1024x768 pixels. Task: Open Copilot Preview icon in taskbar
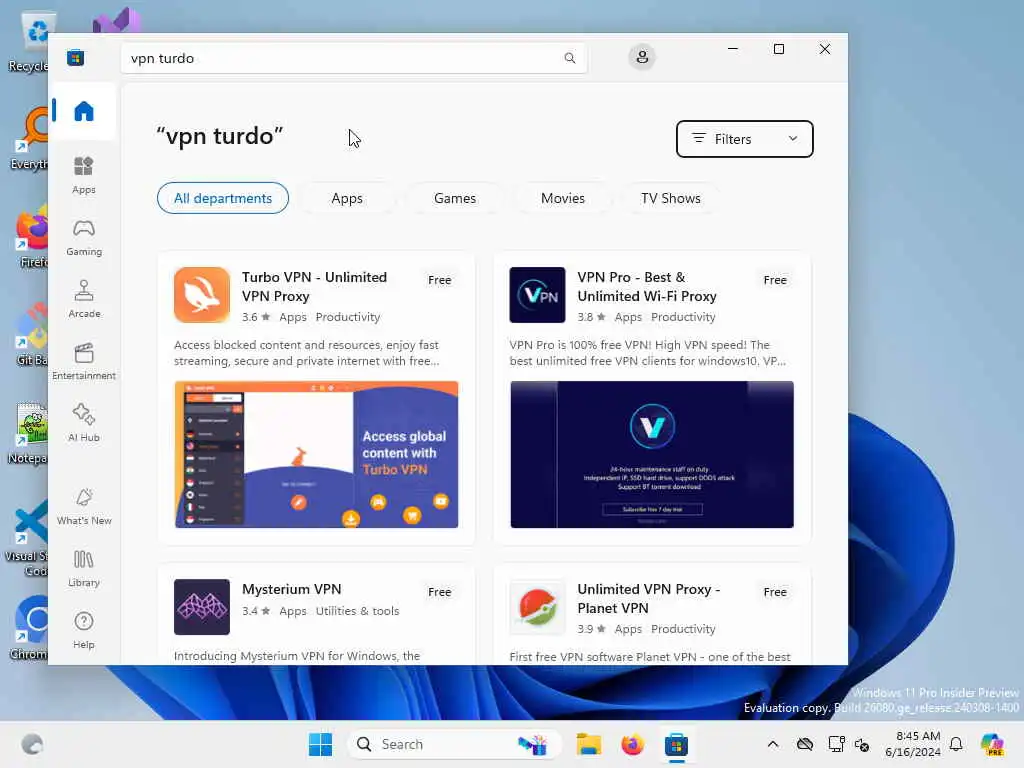992,744
